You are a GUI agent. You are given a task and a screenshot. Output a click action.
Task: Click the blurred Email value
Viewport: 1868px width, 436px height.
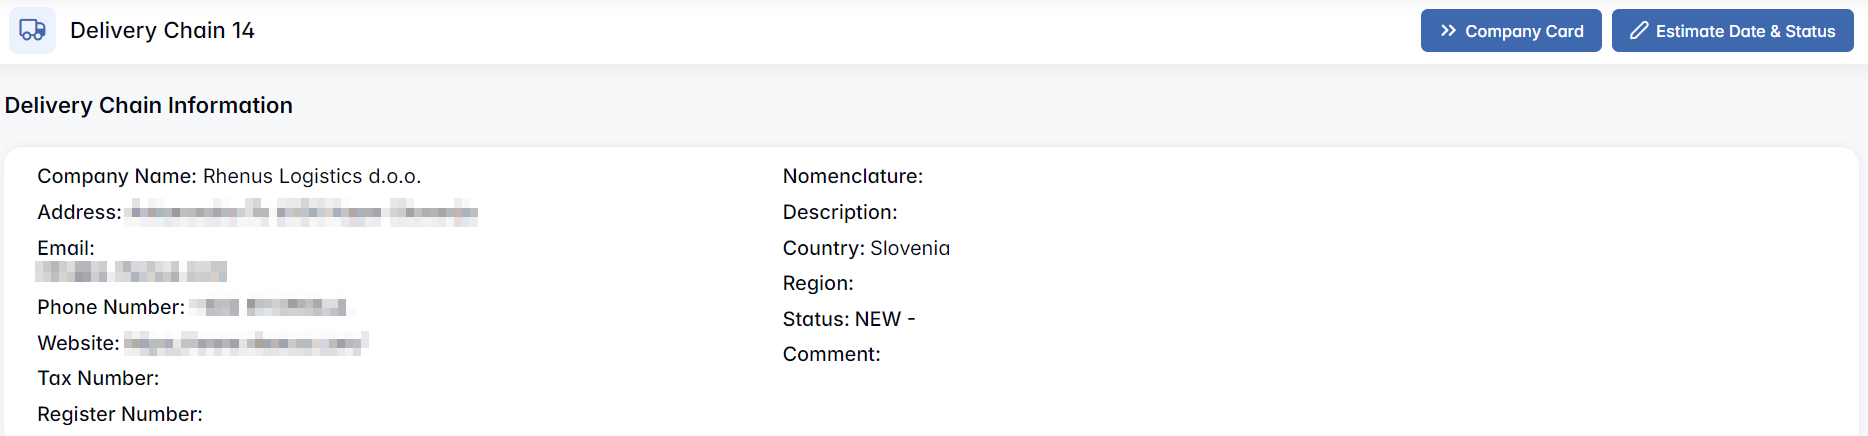pos(131,271)
